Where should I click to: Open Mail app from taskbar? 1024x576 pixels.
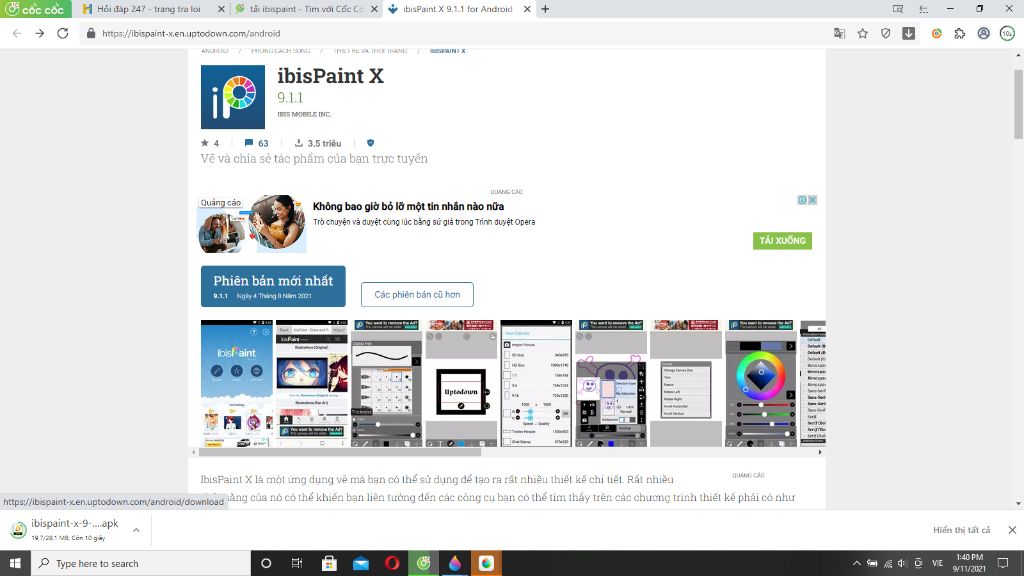[x=360, y=563]
